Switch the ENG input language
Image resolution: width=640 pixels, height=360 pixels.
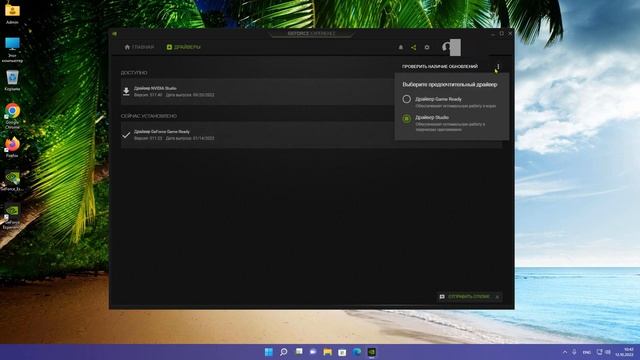click(587, 352)
